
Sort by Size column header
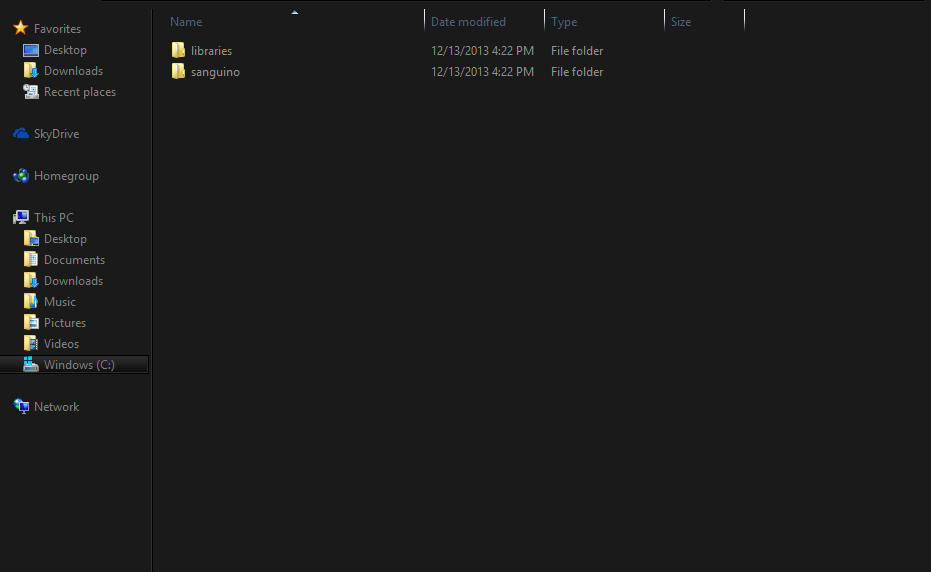tap(681, 22)
